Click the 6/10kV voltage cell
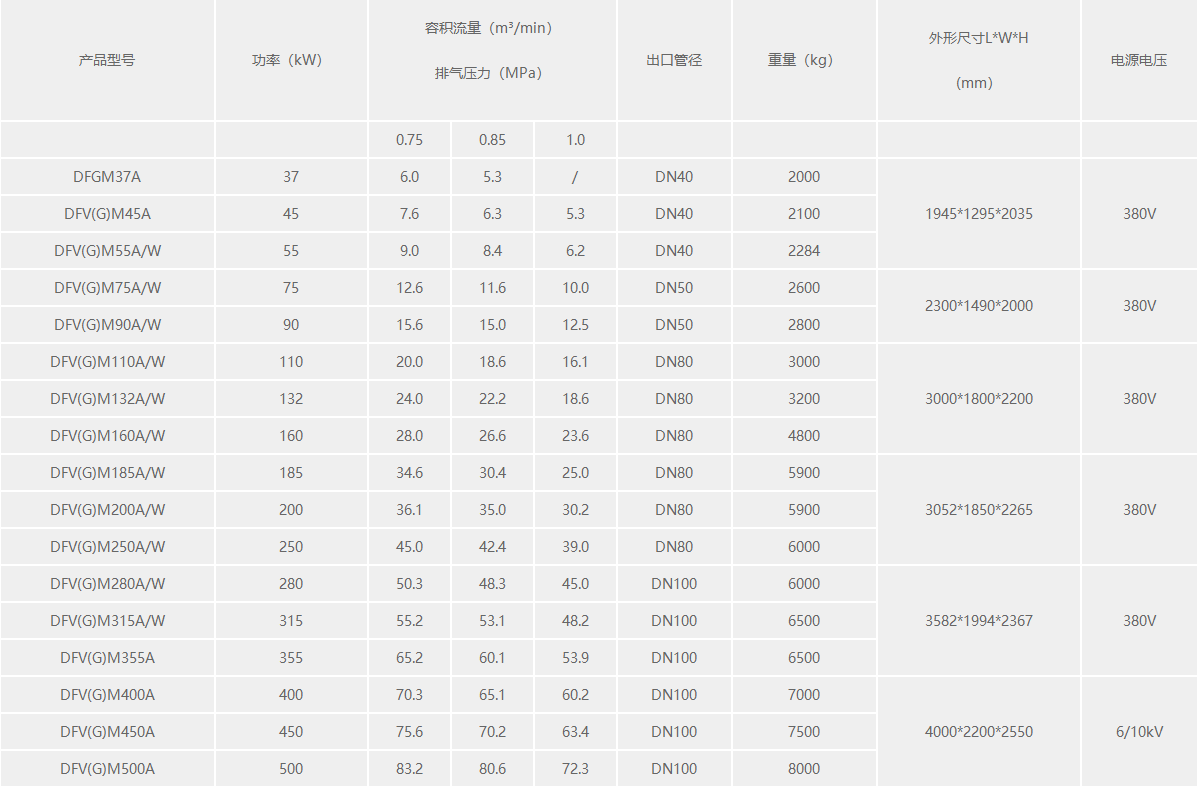This screenshot has height=787, width=1197. click(1139, 732)
